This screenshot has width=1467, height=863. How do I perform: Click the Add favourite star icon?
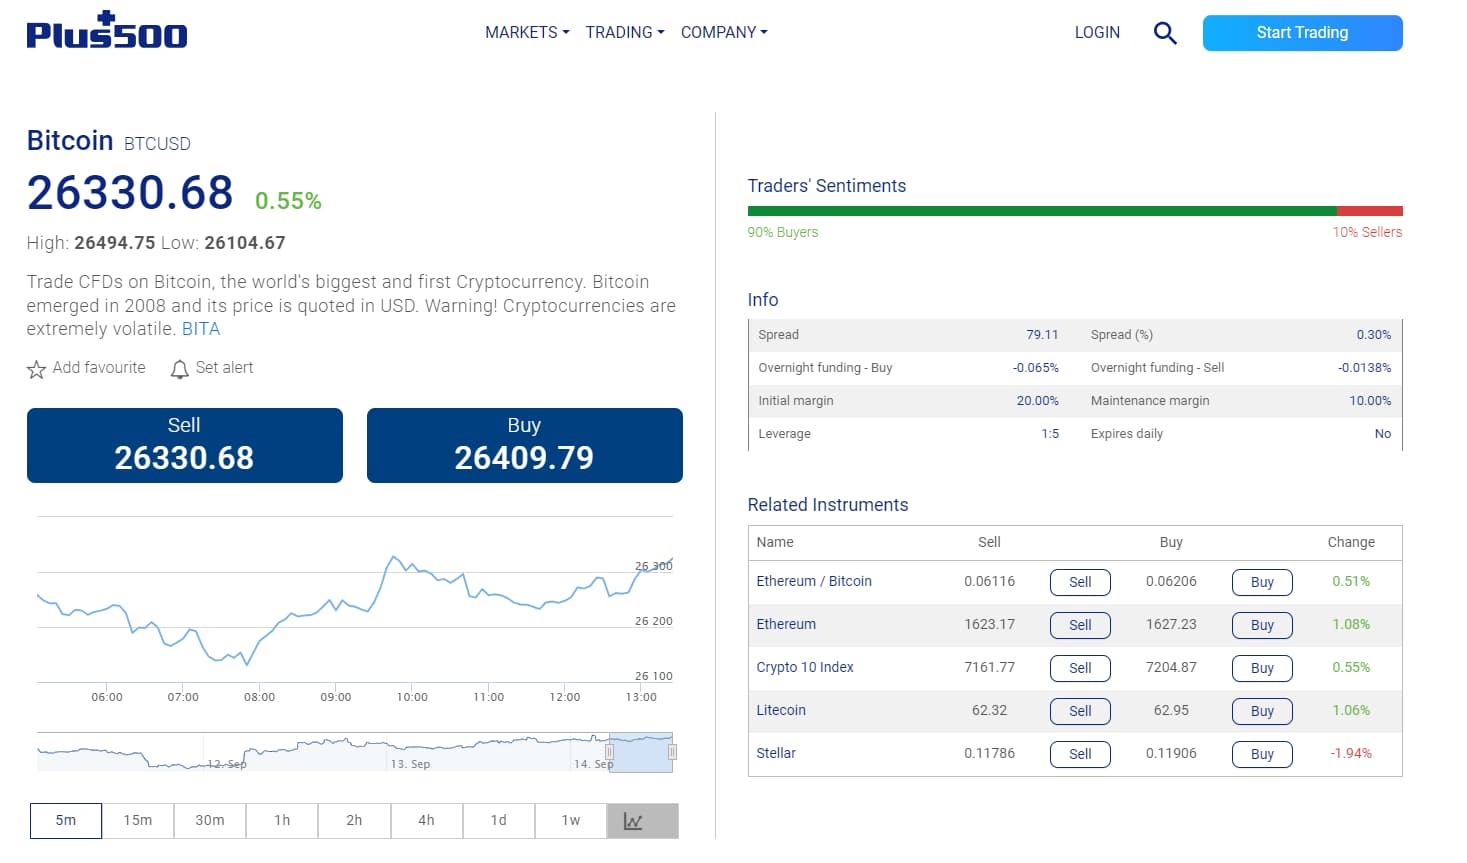pos(36,369)
